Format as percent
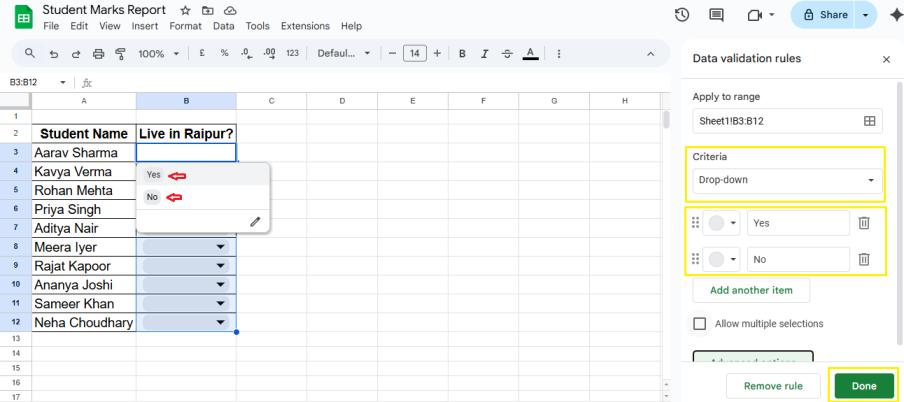The width and height of the screenshot is (904, 402). pos(224,53)
